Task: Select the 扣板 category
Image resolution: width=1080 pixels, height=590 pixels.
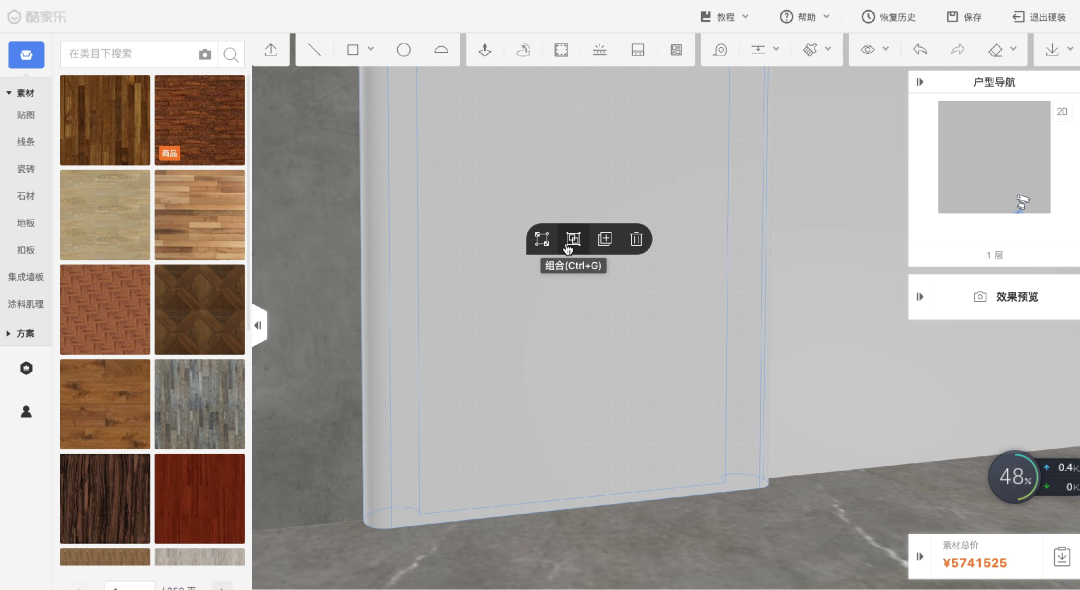Action: pos(25,250)
